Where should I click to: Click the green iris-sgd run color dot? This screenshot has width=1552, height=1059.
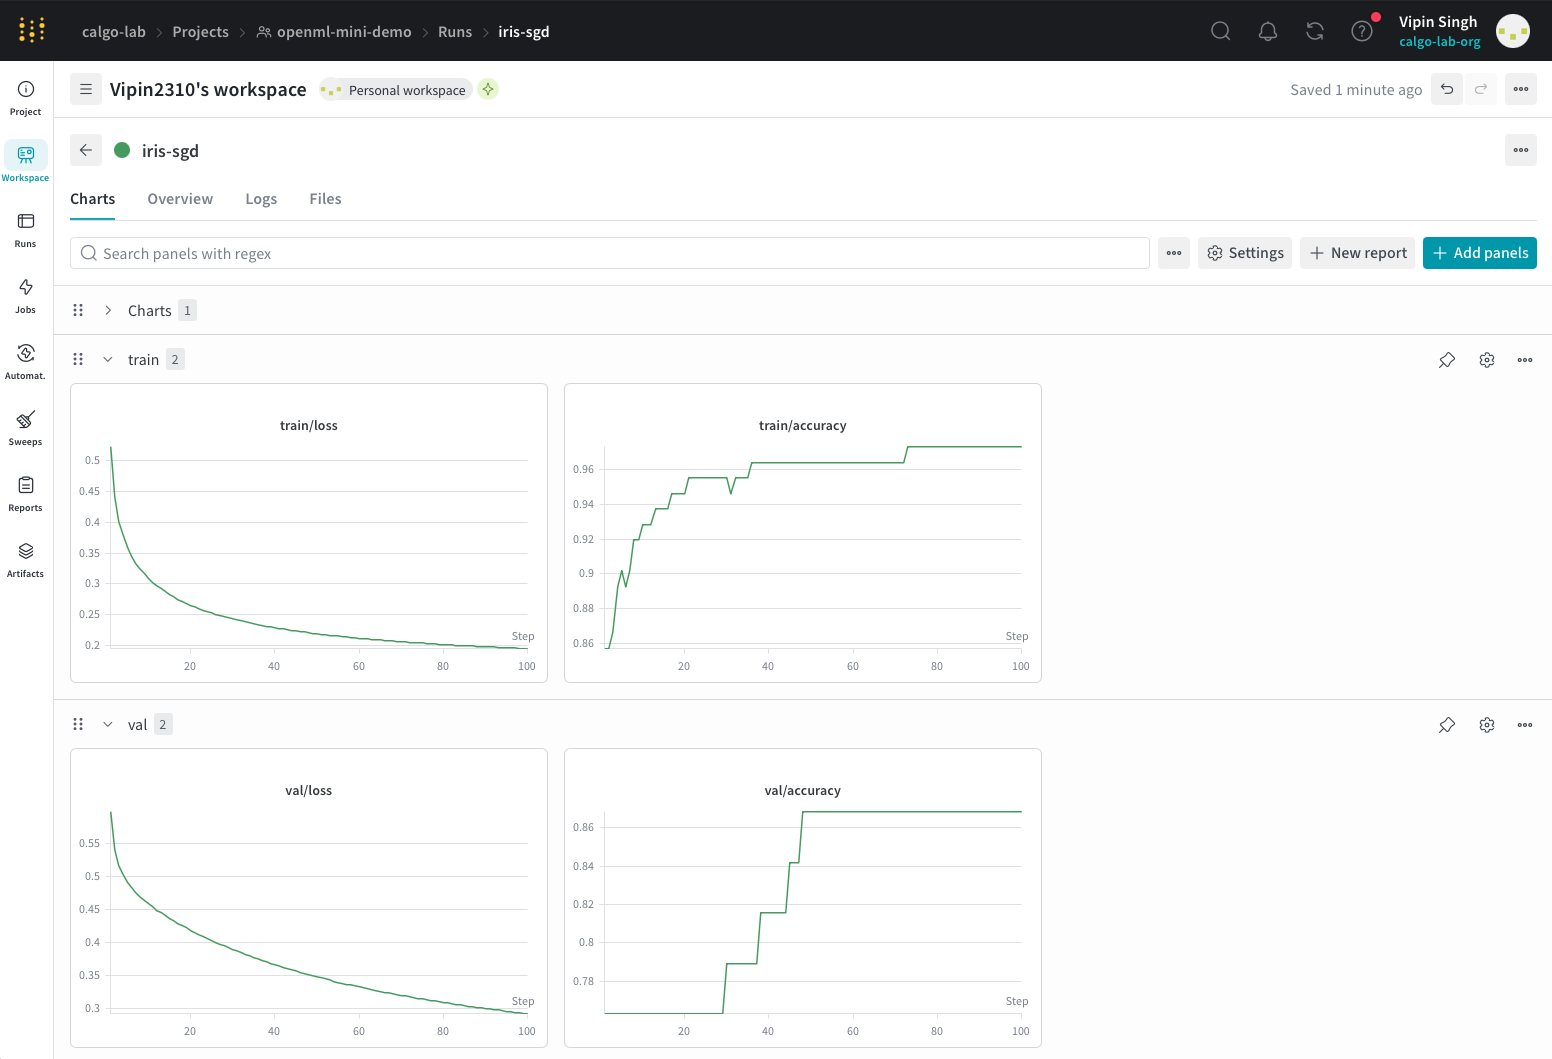coord(122,150)
